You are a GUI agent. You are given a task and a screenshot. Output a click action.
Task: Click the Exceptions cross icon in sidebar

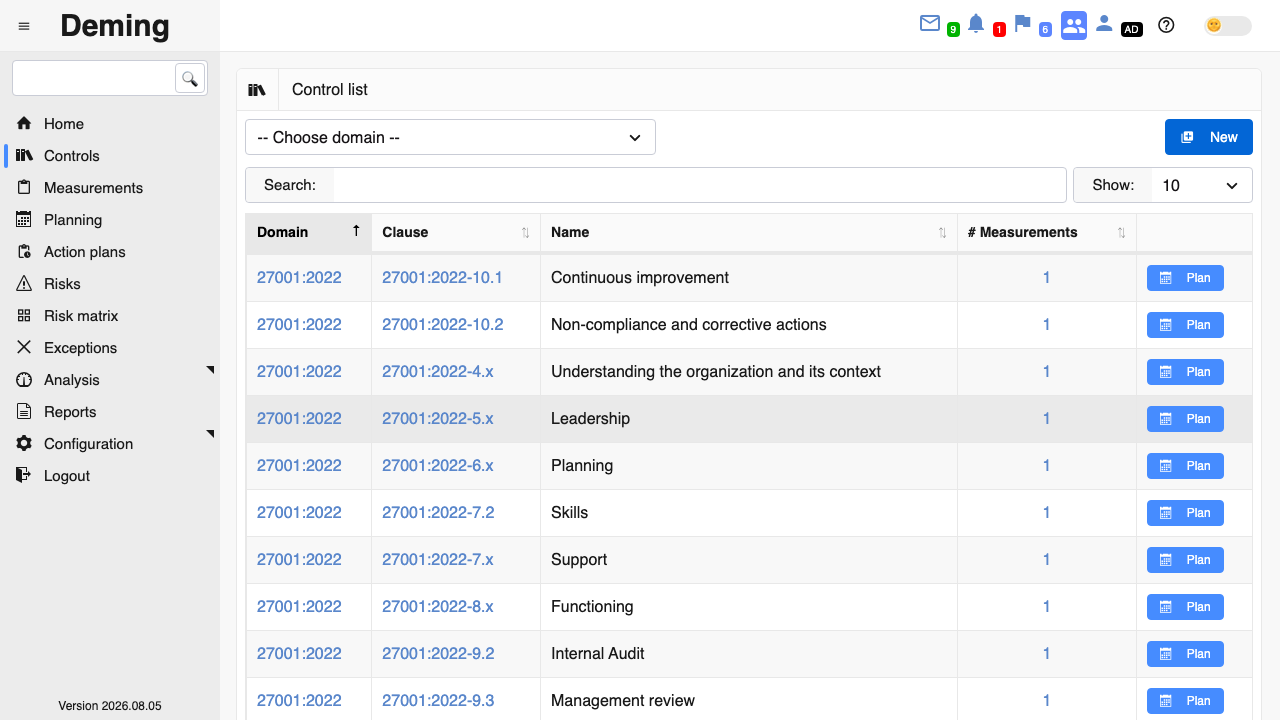click(24, 348)
